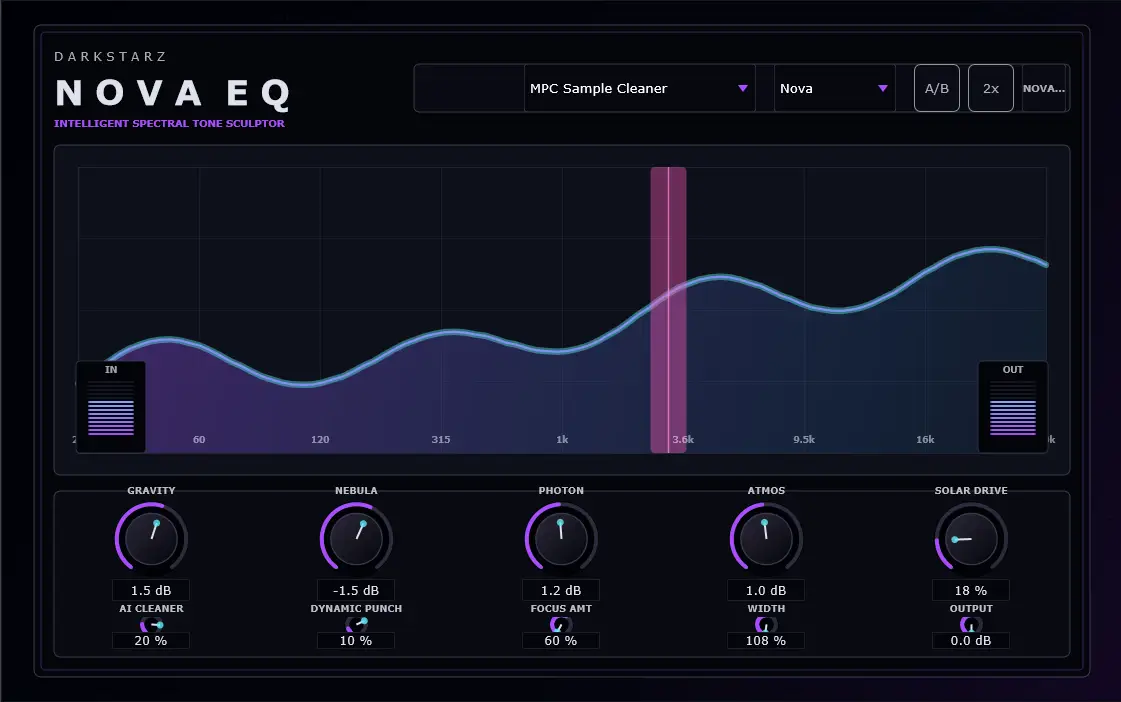The image size is (1121, 702).
Task: Click the Dynamic Punch 10 % value field
Action: click(x=356, y=641)
